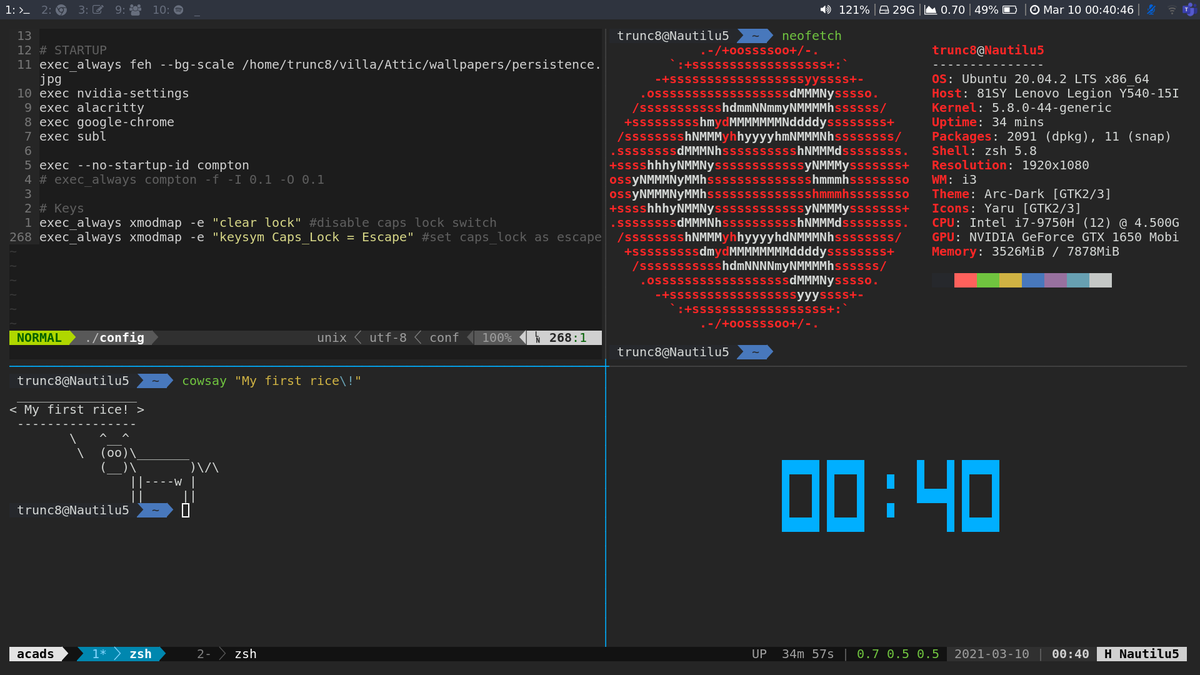
Task: Click the green swatch in neofetch palette
Action: pyautogui.click(x=988, y=281)
